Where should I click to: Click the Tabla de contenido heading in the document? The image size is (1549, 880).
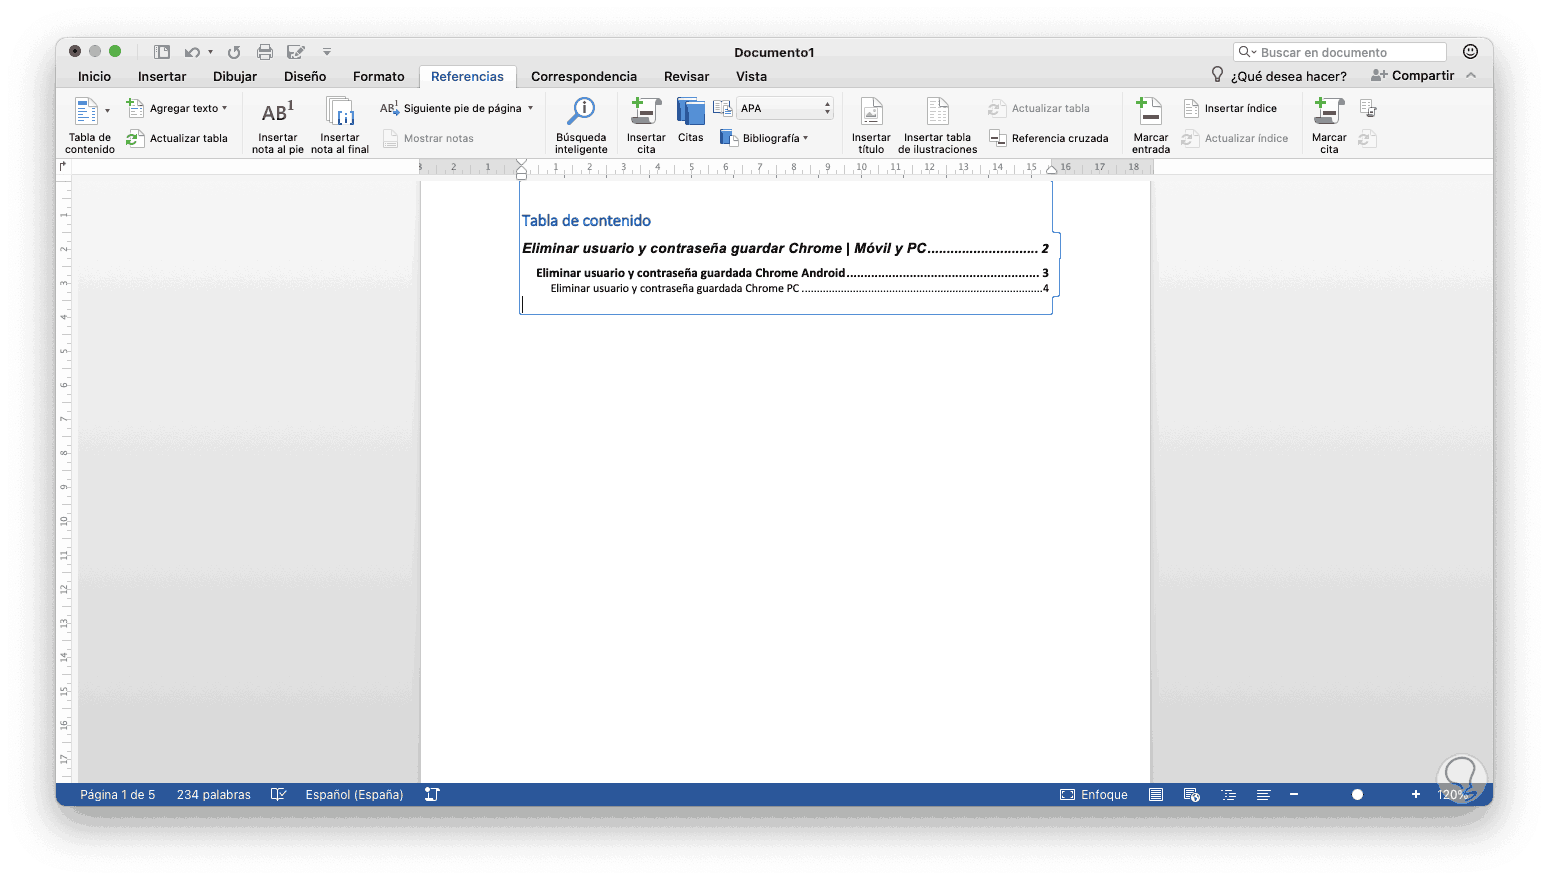586,221
